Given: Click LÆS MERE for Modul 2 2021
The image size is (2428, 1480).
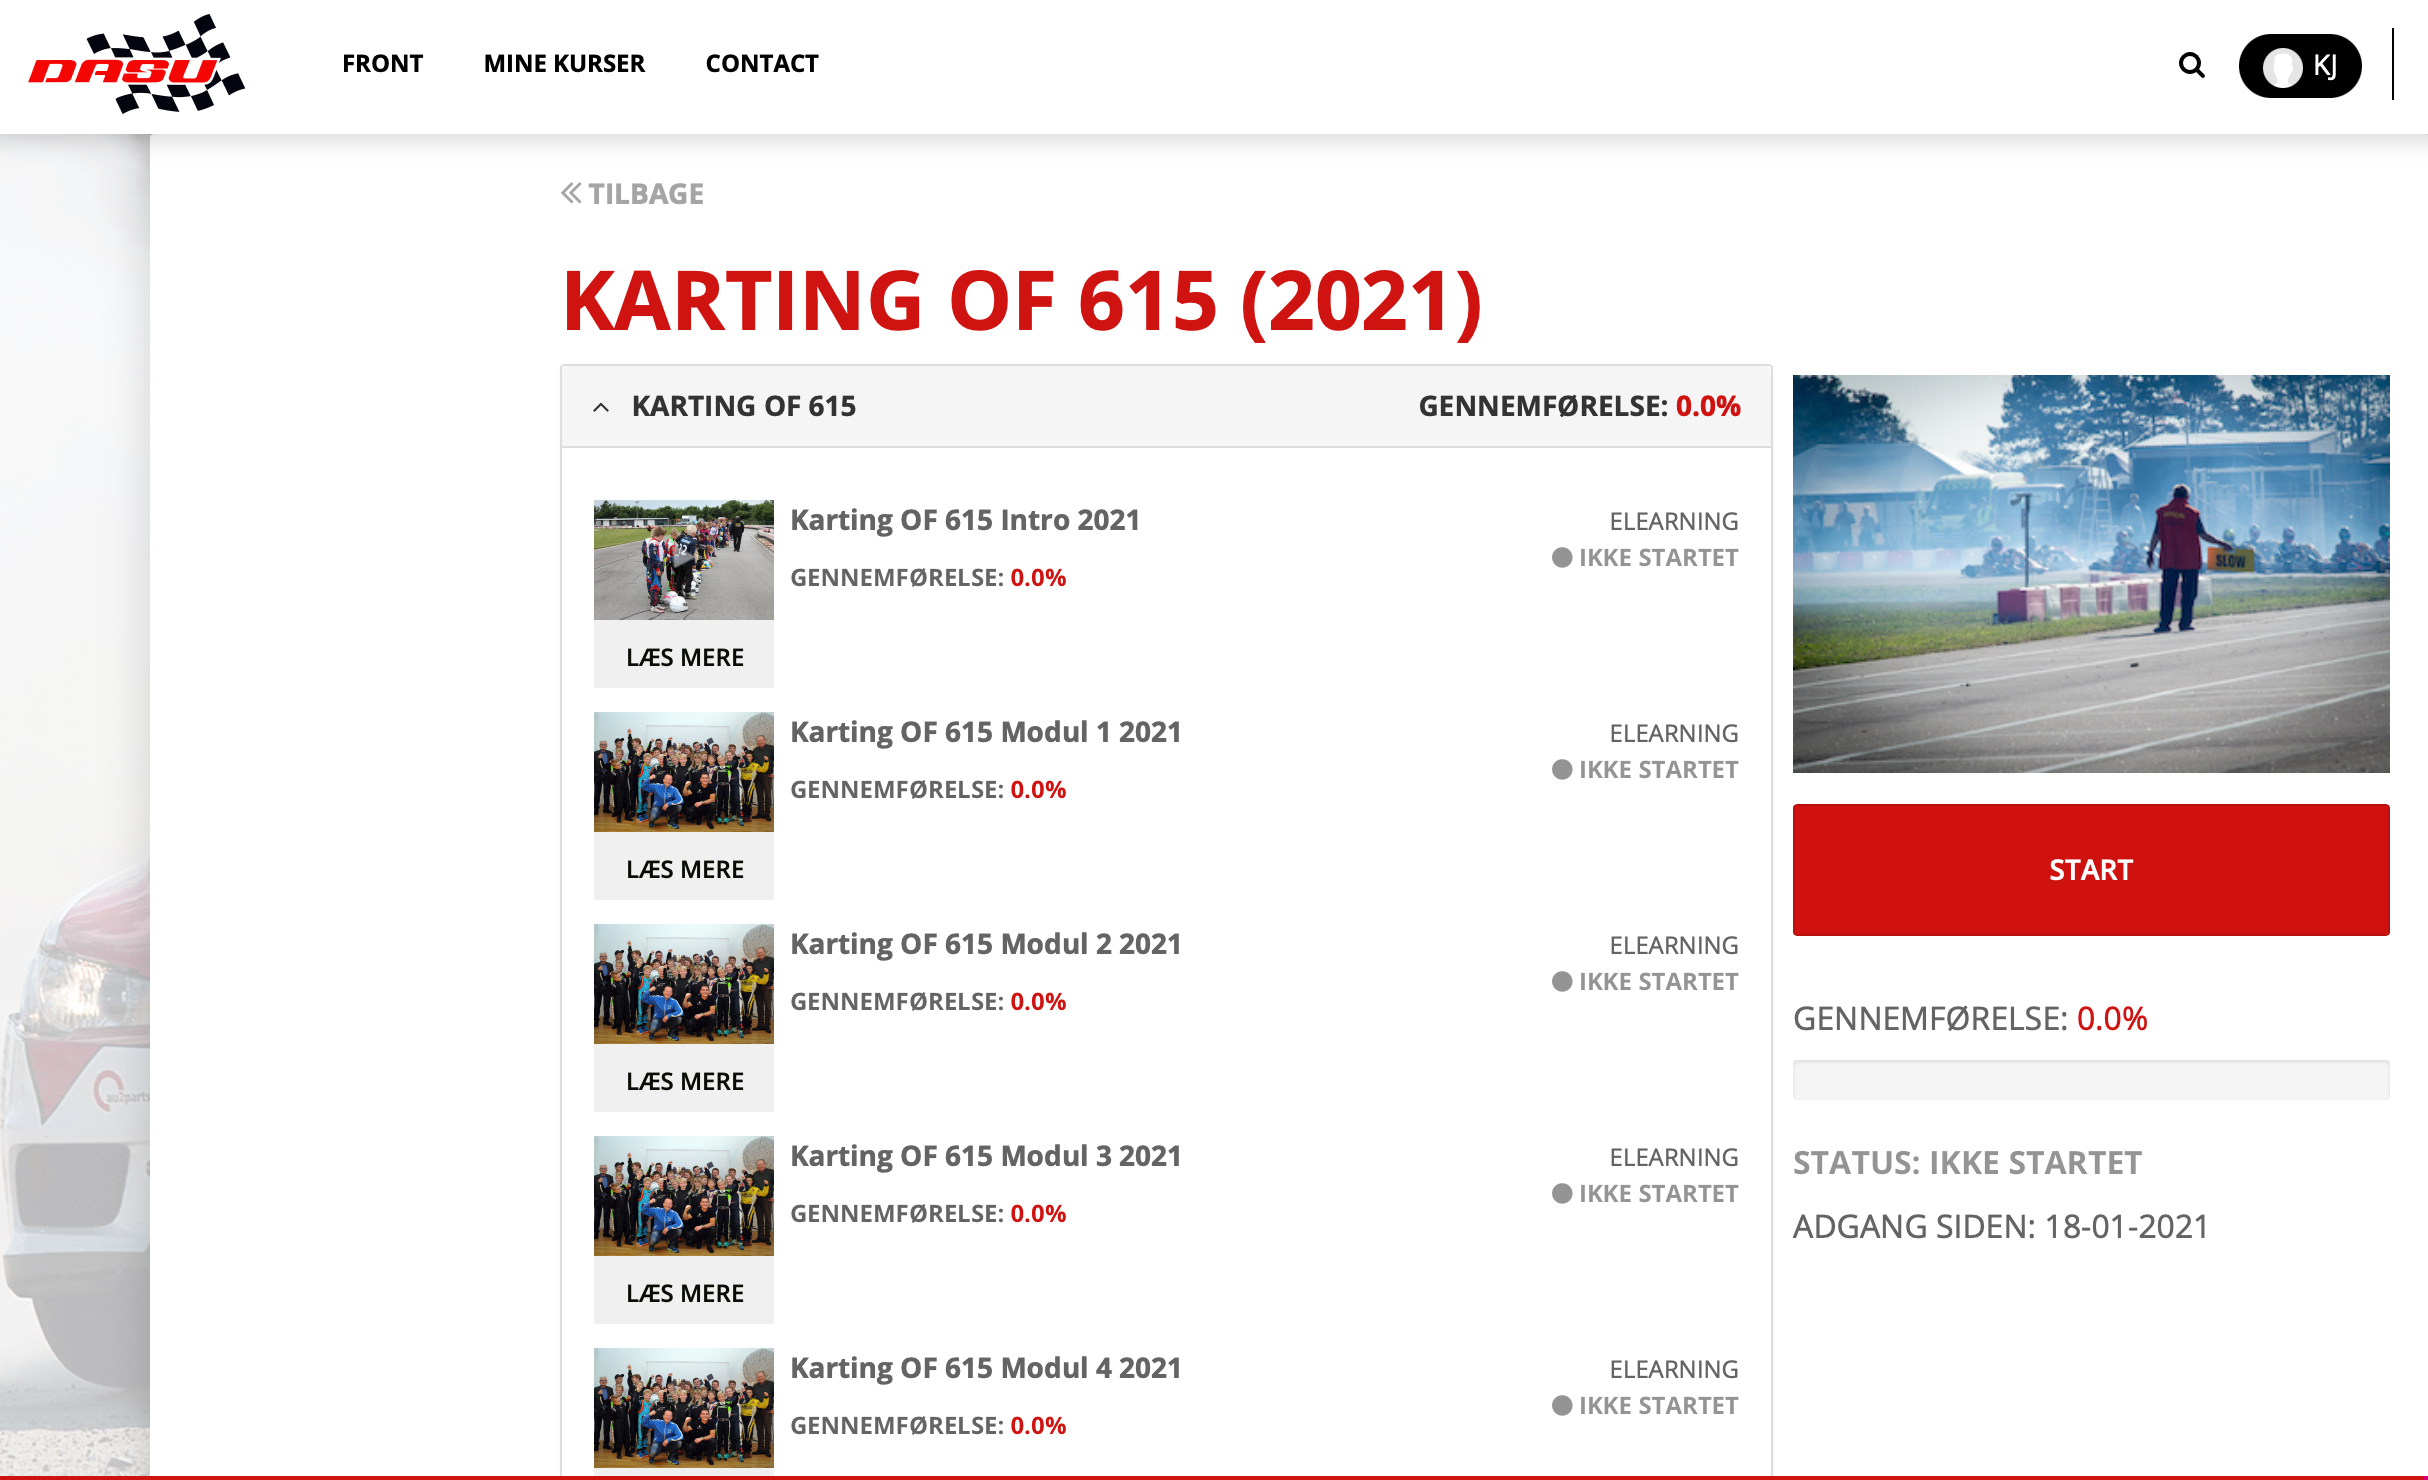Looking at the screenshot, I should click(x=684, y=1081).
